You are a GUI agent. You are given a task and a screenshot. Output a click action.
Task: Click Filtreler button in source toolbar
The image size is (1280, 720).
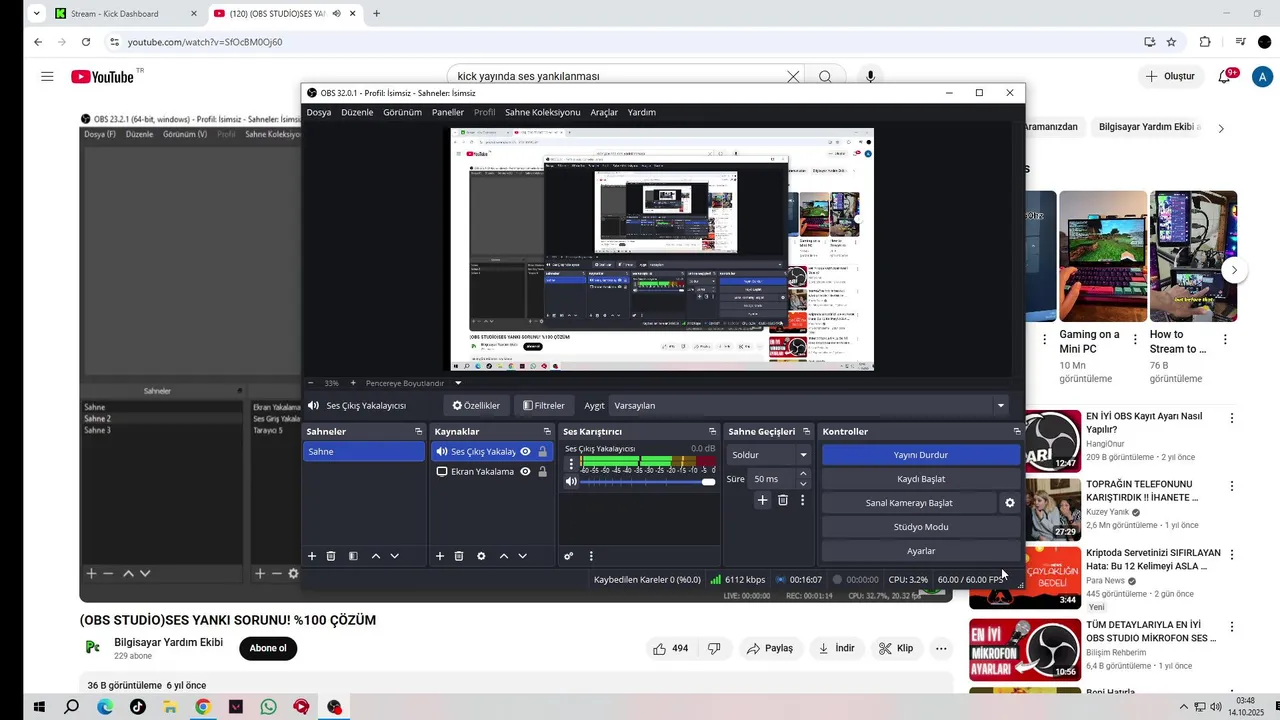tap(544, 406)
